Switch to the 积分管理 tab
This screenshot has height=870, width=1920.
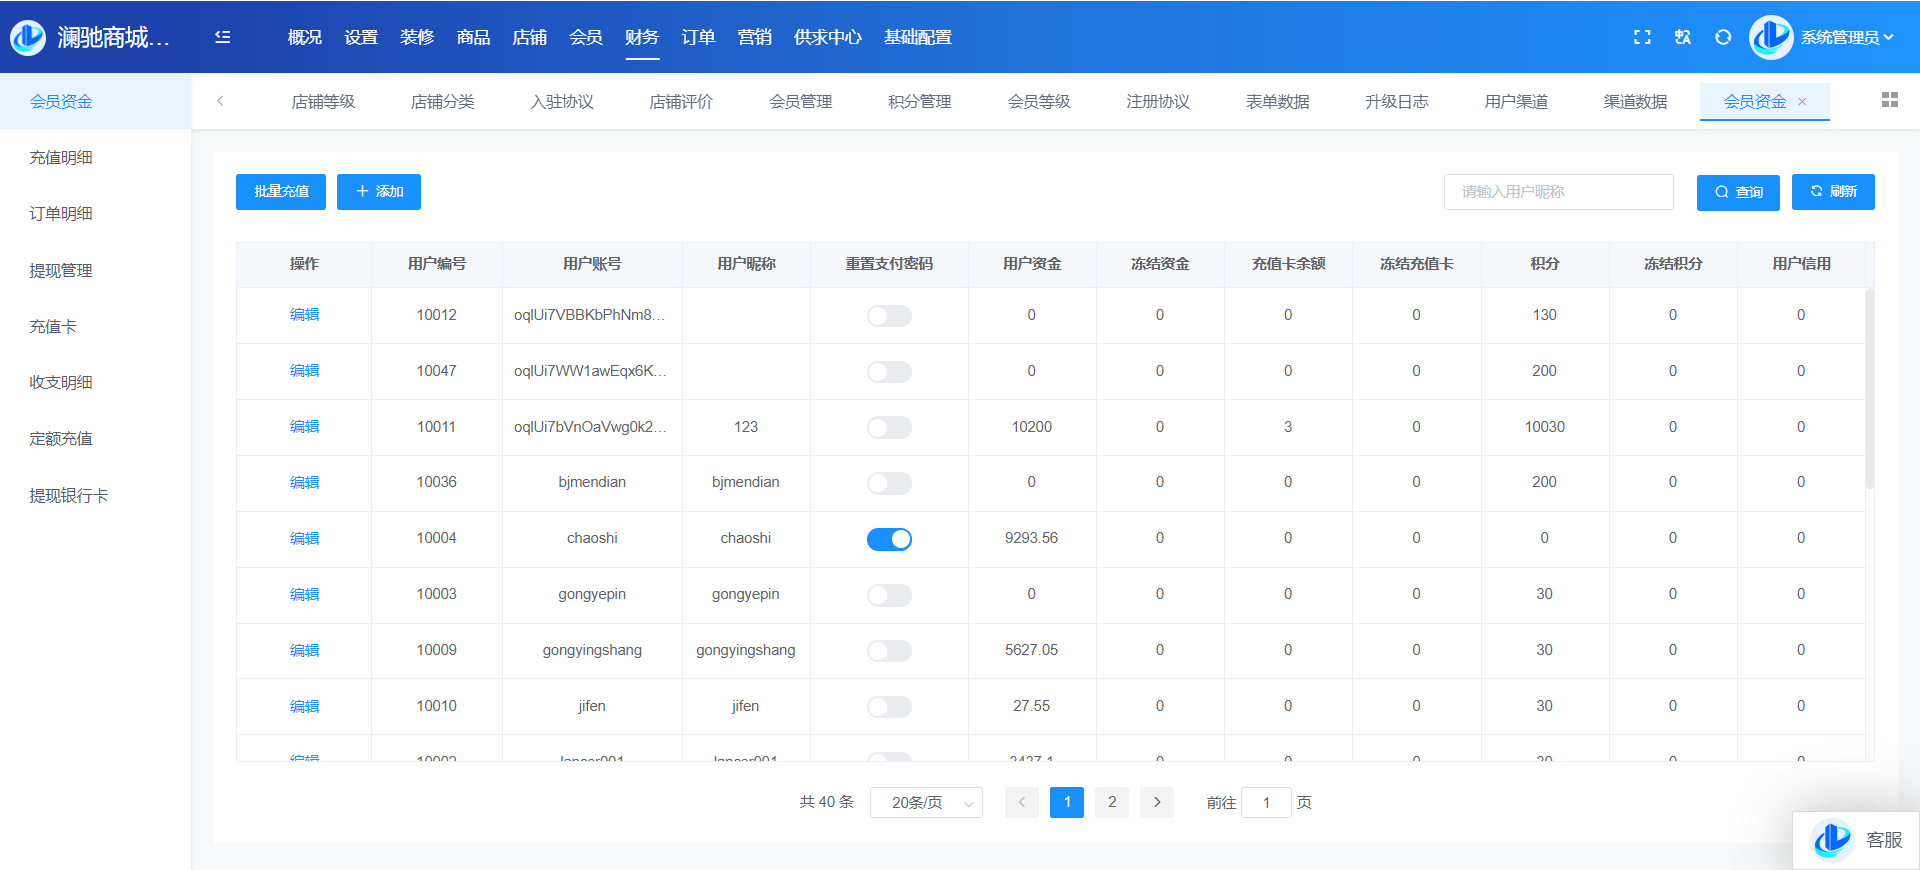pos(919,102)
